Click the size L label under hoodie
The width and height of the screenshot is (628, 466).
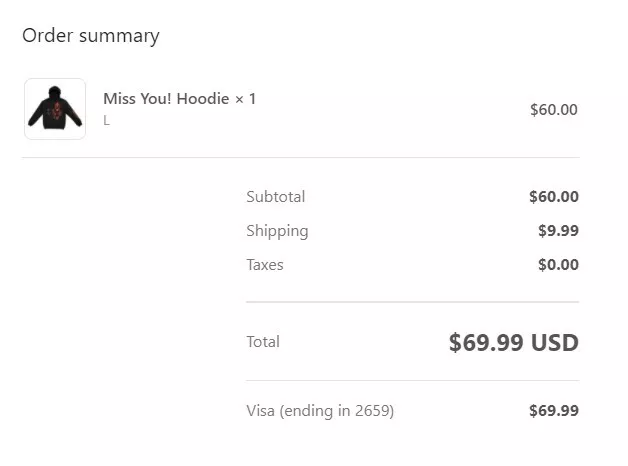point(106,120)
